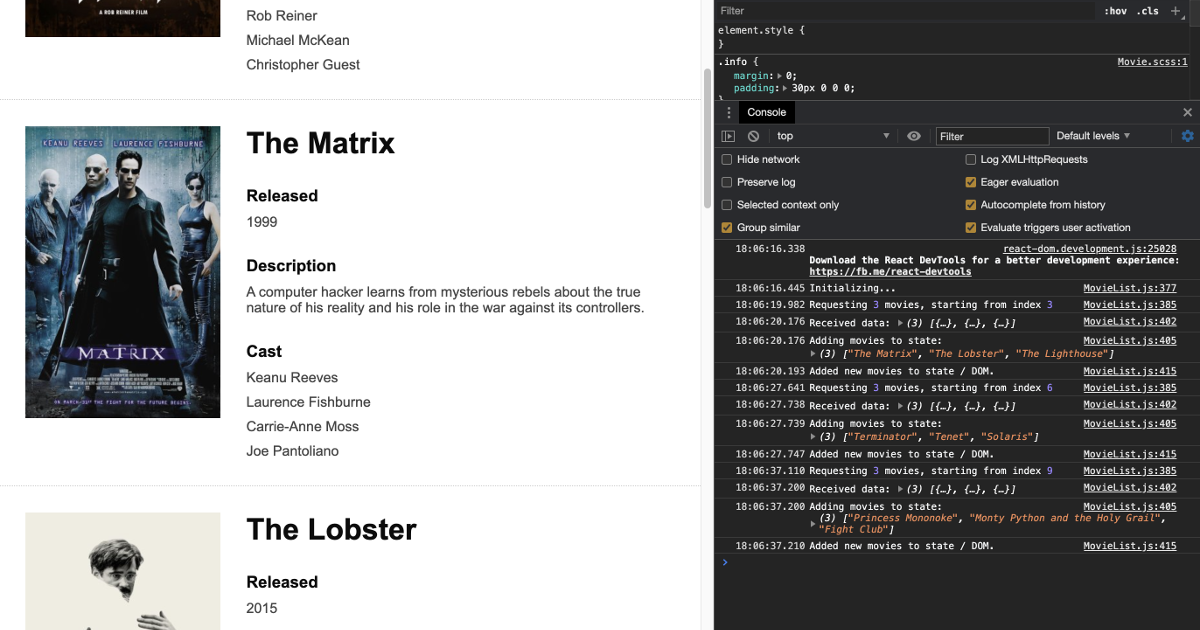Open MovieList.js:405 link at 18:06:20.176
This screenshot has width=1200, height=630.
[1130, 341]
